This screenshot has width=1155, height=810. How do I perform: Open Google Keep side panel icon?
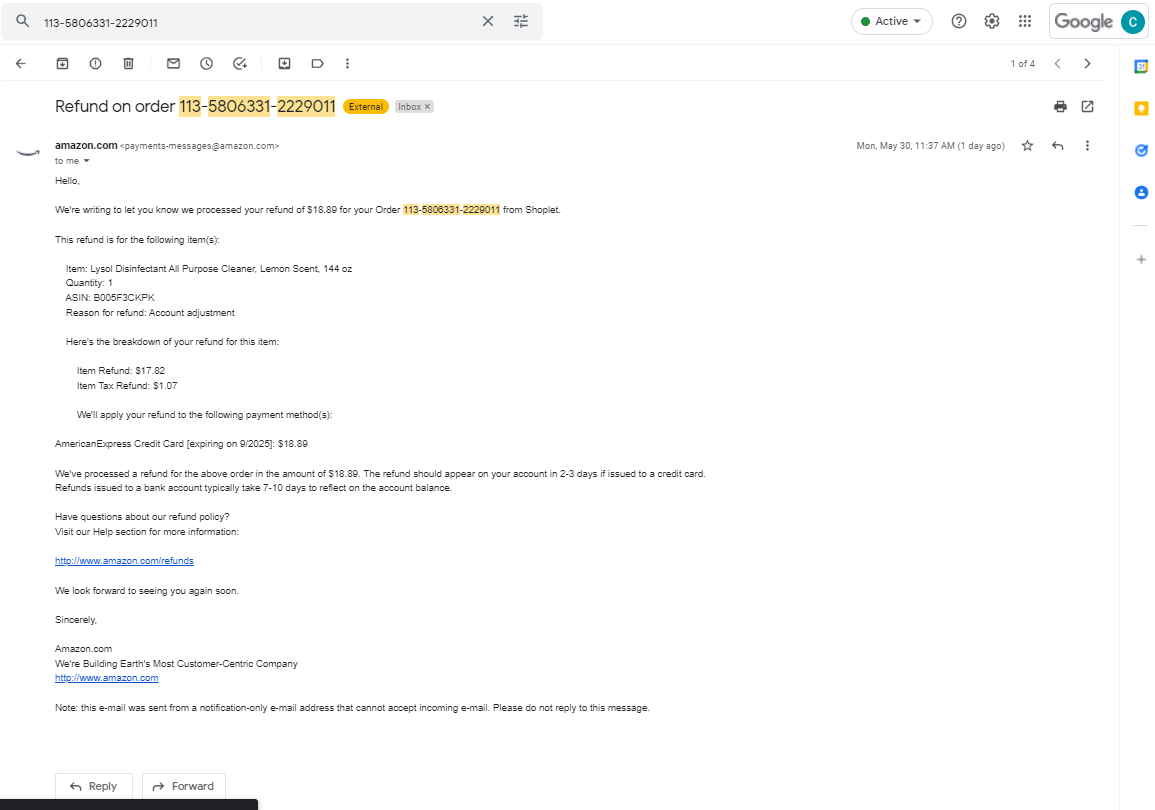[x=1140, y=108]
